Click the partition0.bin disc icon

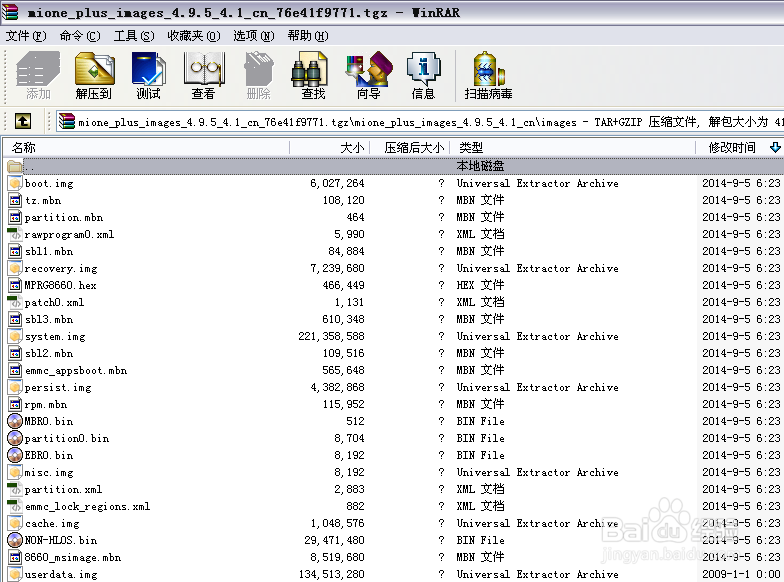pyautogui.click(x=15, y=438)
